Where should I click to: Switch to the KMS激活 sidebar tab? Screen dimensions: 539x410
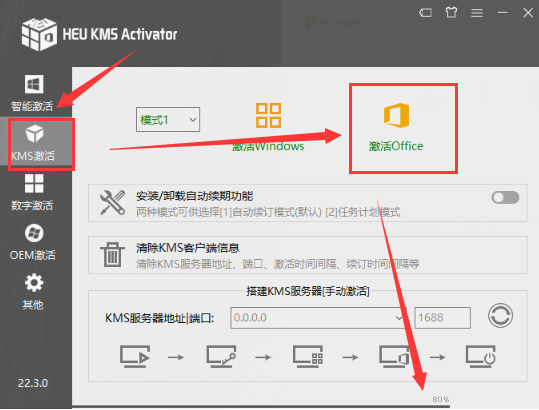pyautogui.click(x=33, y=144)
